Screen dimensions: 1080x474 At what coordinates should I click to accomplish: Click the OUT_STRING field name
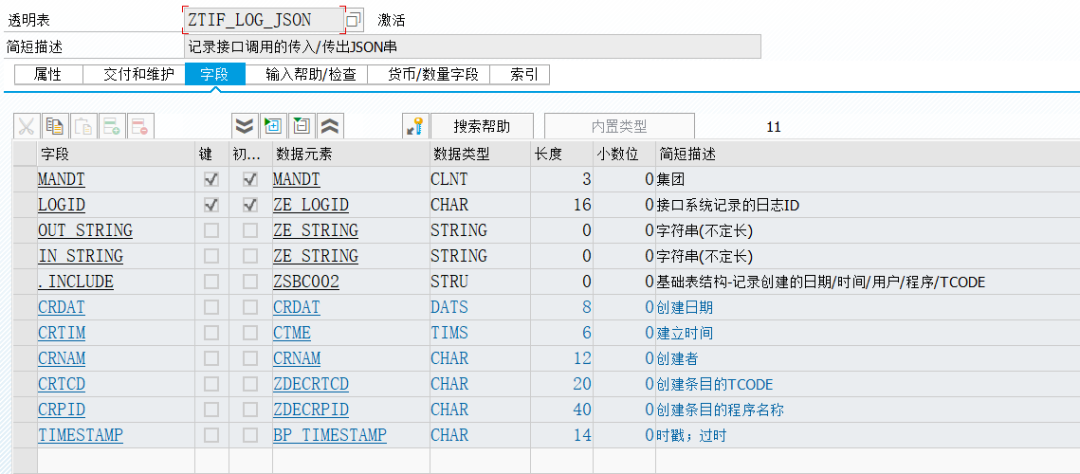coord(85,231)
